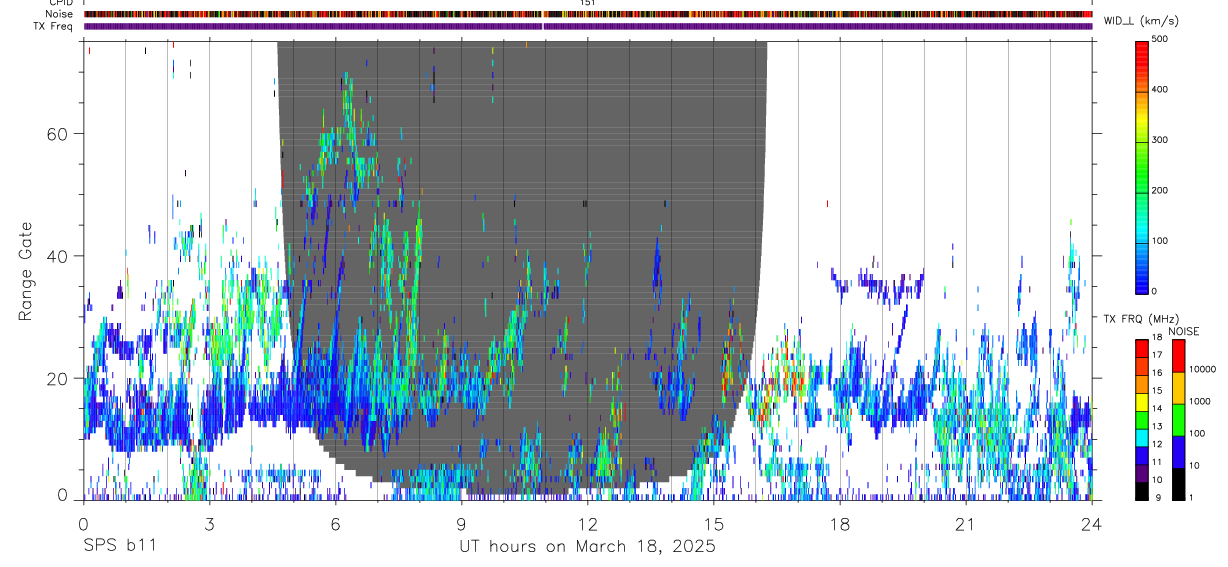Click the multicolored Noise strip above the plot
This screenshot has width=1228, height=567.
point(587,14)
